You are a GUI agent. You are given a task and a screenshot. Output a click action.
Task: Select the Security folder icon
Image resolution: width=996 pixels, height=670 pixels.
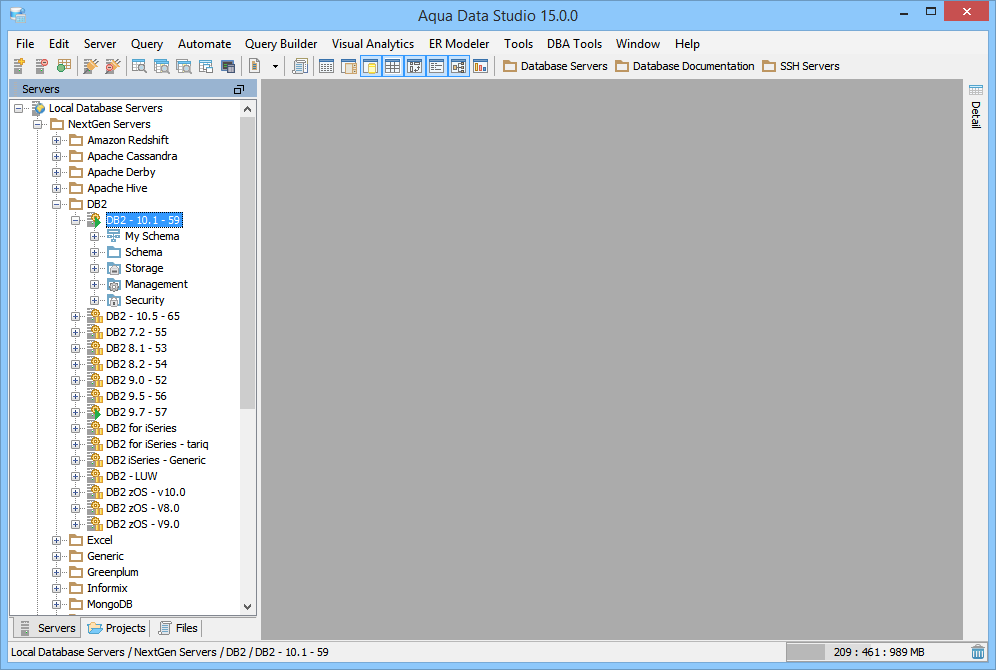pyautogui.click(x=114, y=300)
